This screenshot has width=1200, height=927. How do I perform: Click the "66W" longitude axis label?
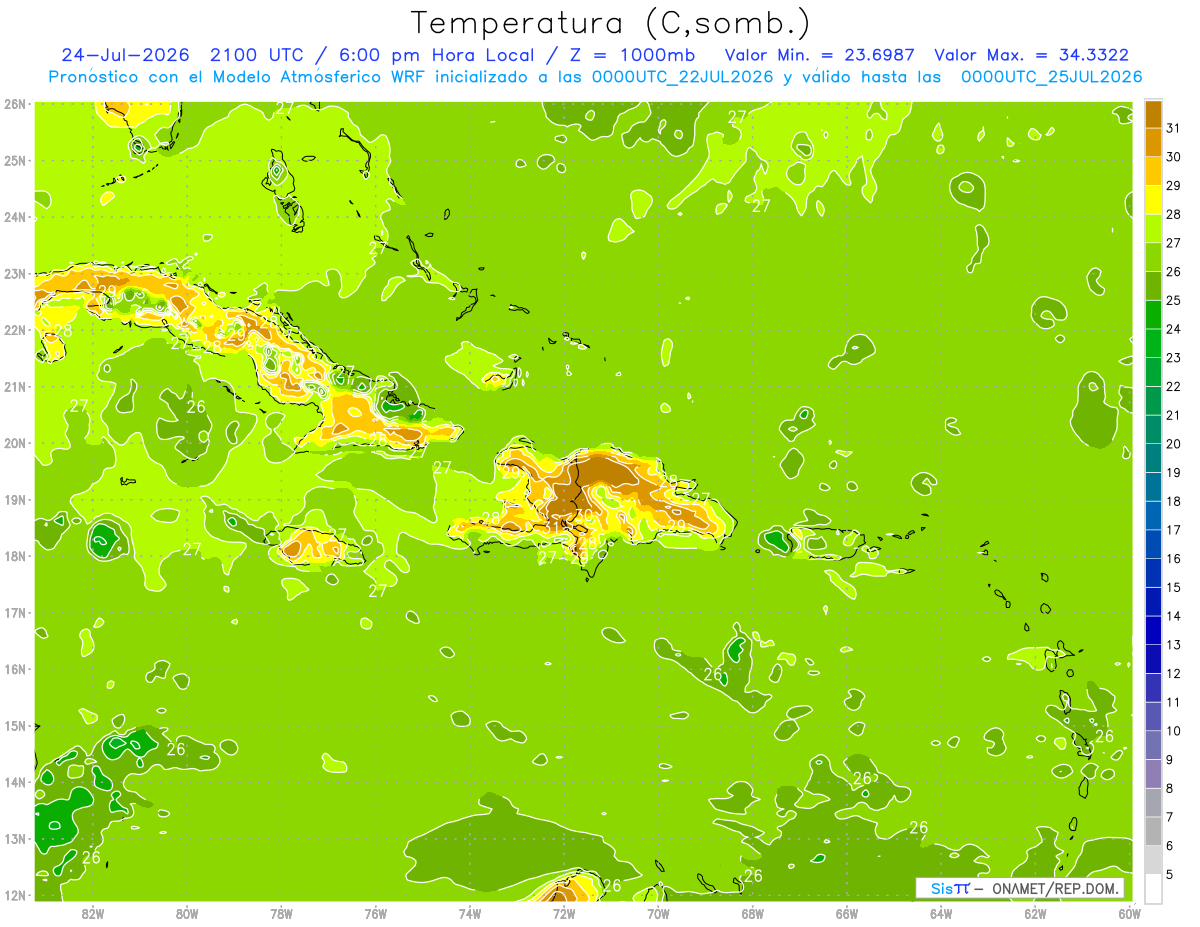[847, 914]
